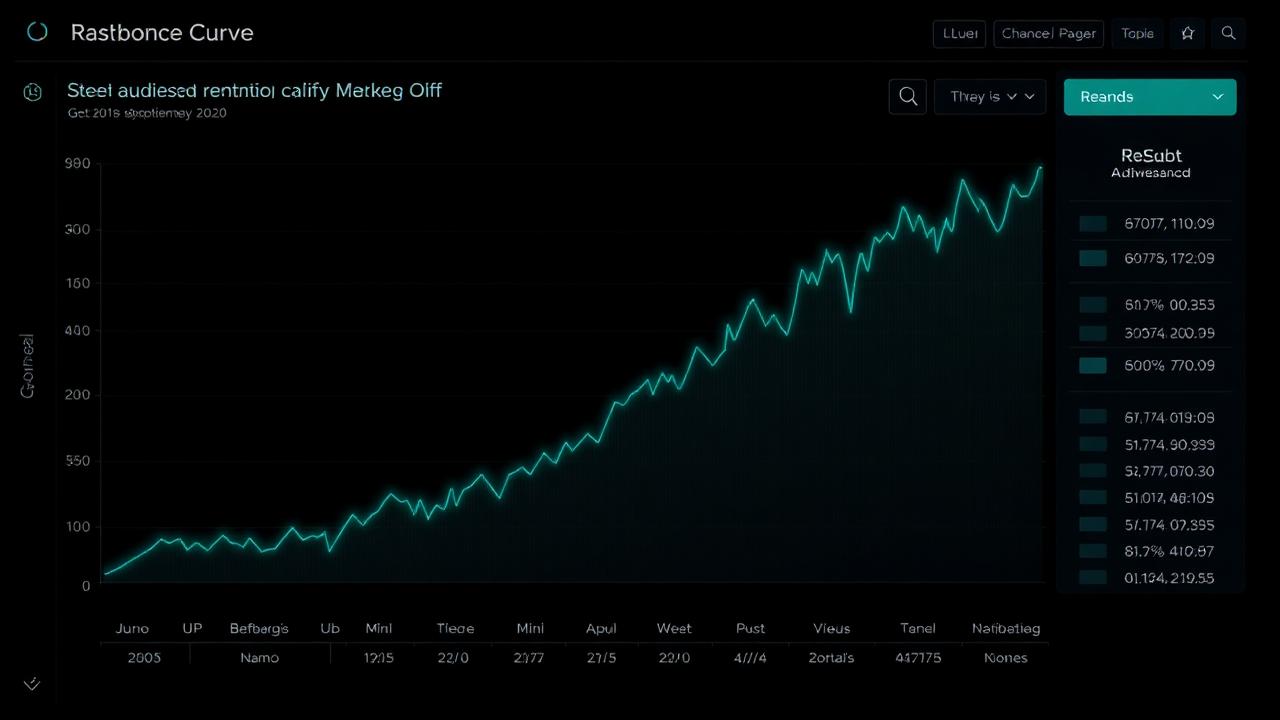Click swatch next to 600% 770.09
1280x720 pixels.
[x=1093, y=366]
